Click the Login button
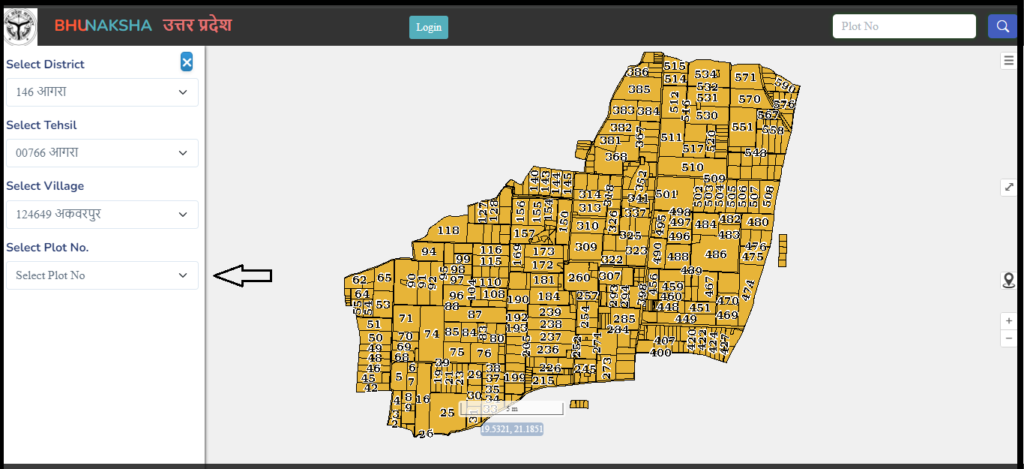This screenshot has width=1024, height=469. tap(428, 27)
